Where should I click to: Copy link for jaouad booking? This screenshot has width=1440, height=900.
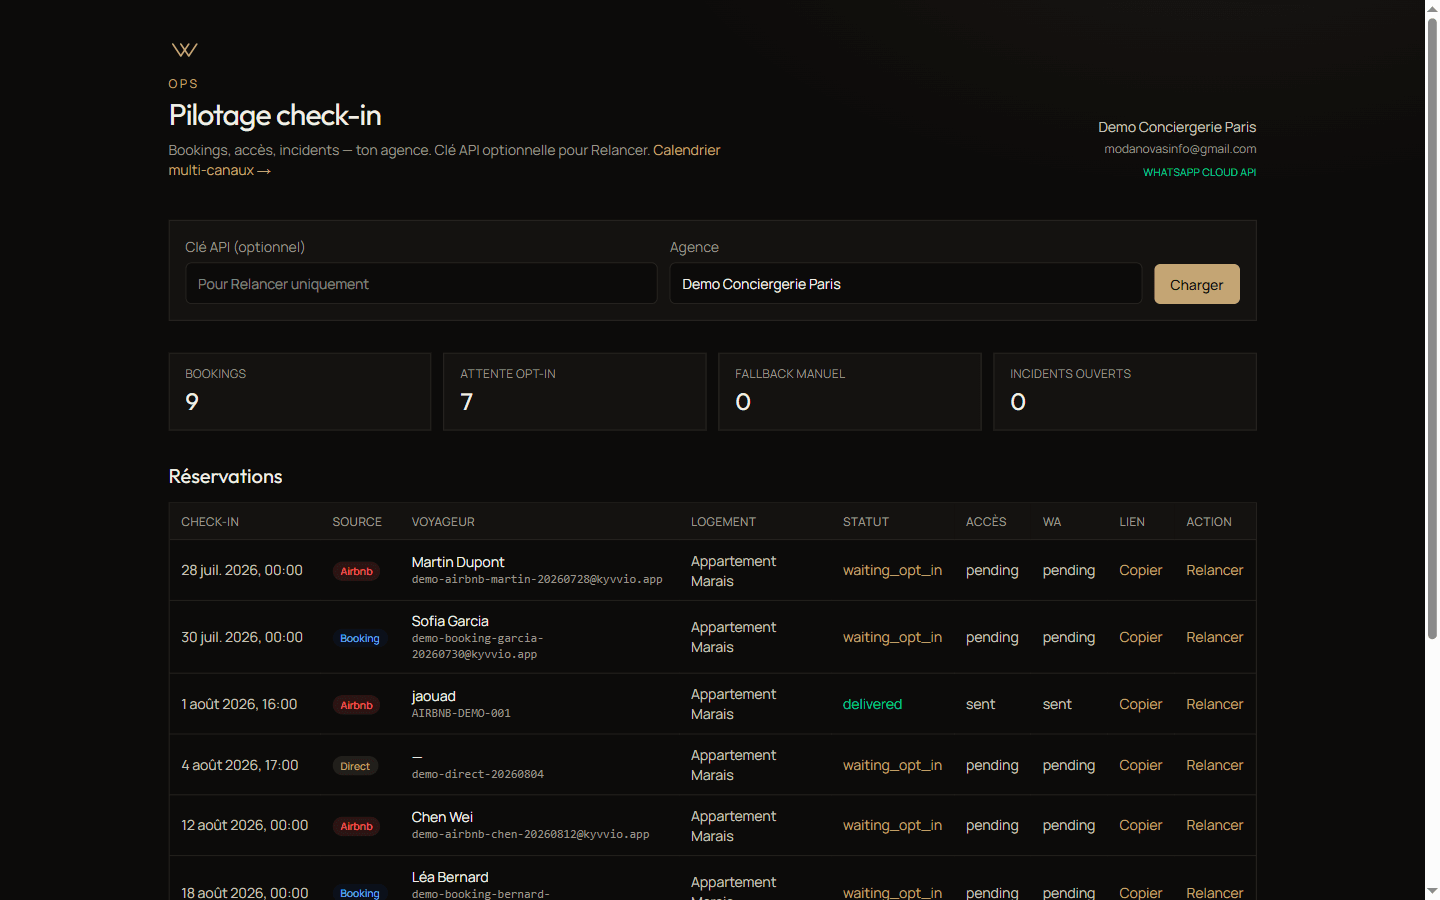coord(1140,704)
